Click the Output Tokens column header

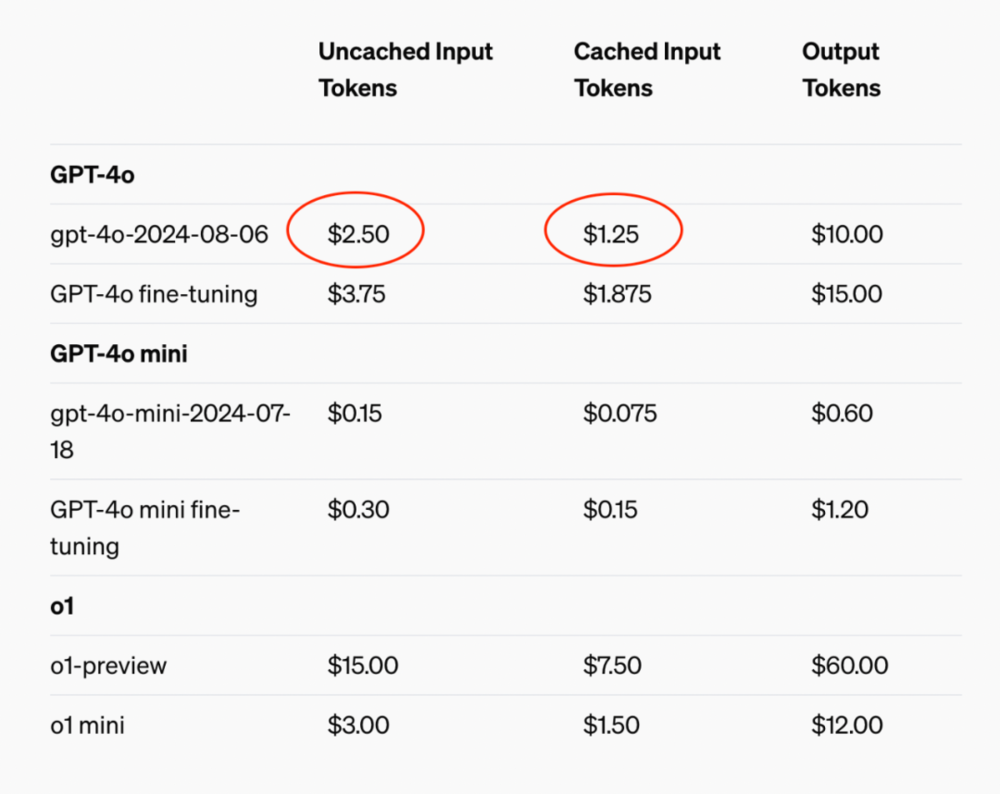point(841,70)
